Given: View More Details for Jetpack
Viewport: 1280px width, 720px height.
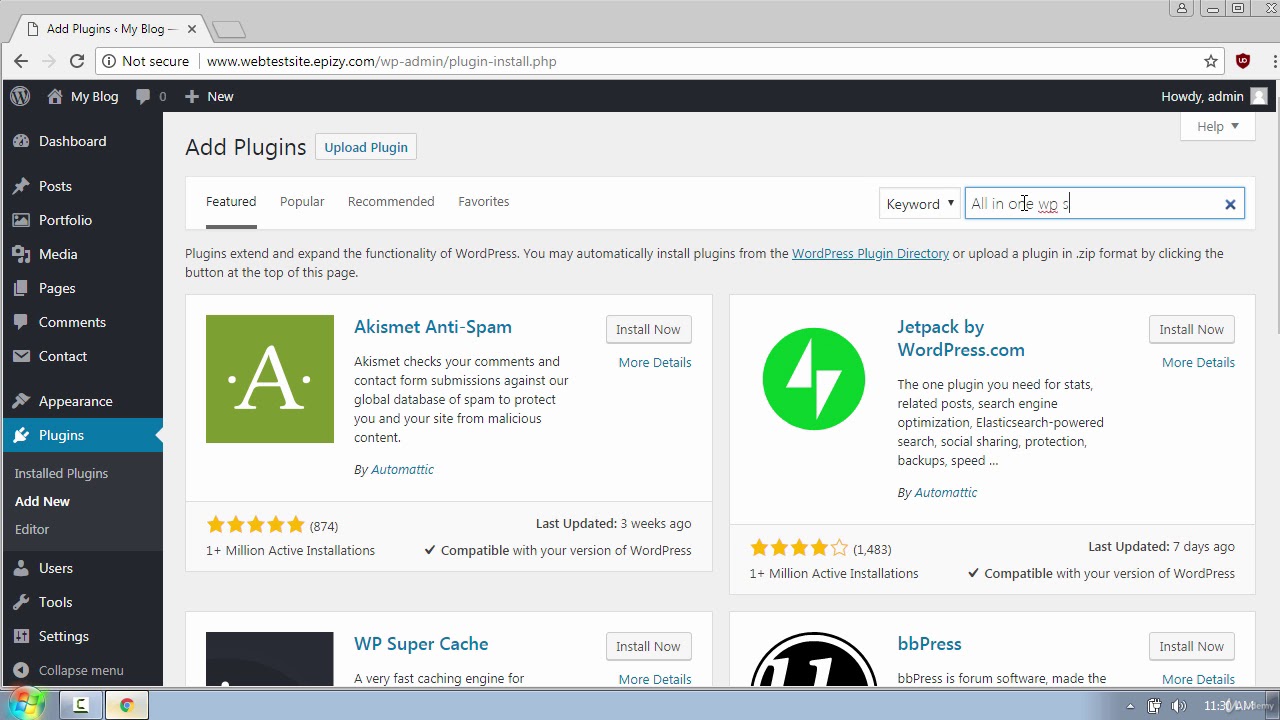Looking at the screenshot, I should 1198,362.
